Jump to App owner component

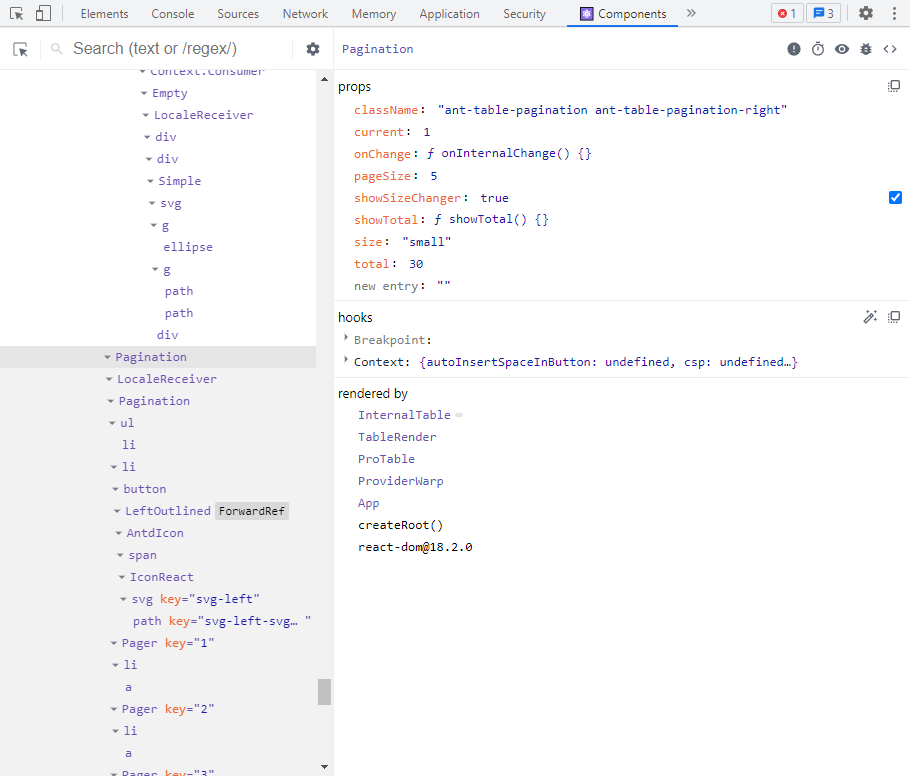[x=369, y=503]
